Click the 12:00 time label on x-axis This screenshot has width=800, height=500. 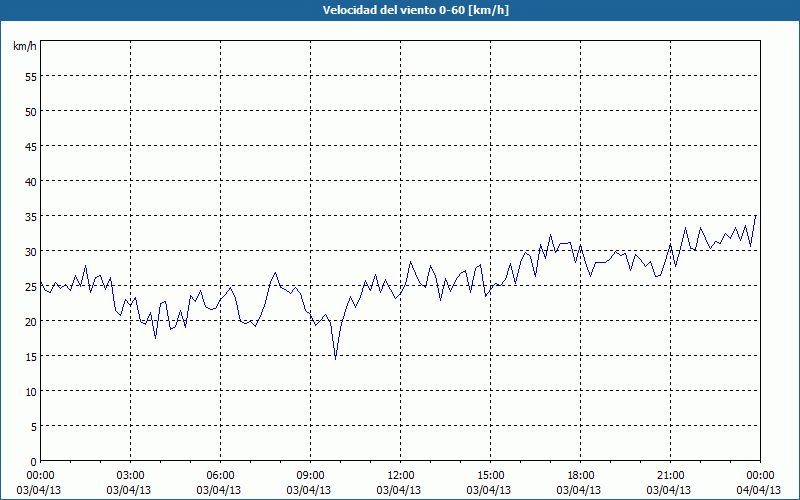pos(401,476)
